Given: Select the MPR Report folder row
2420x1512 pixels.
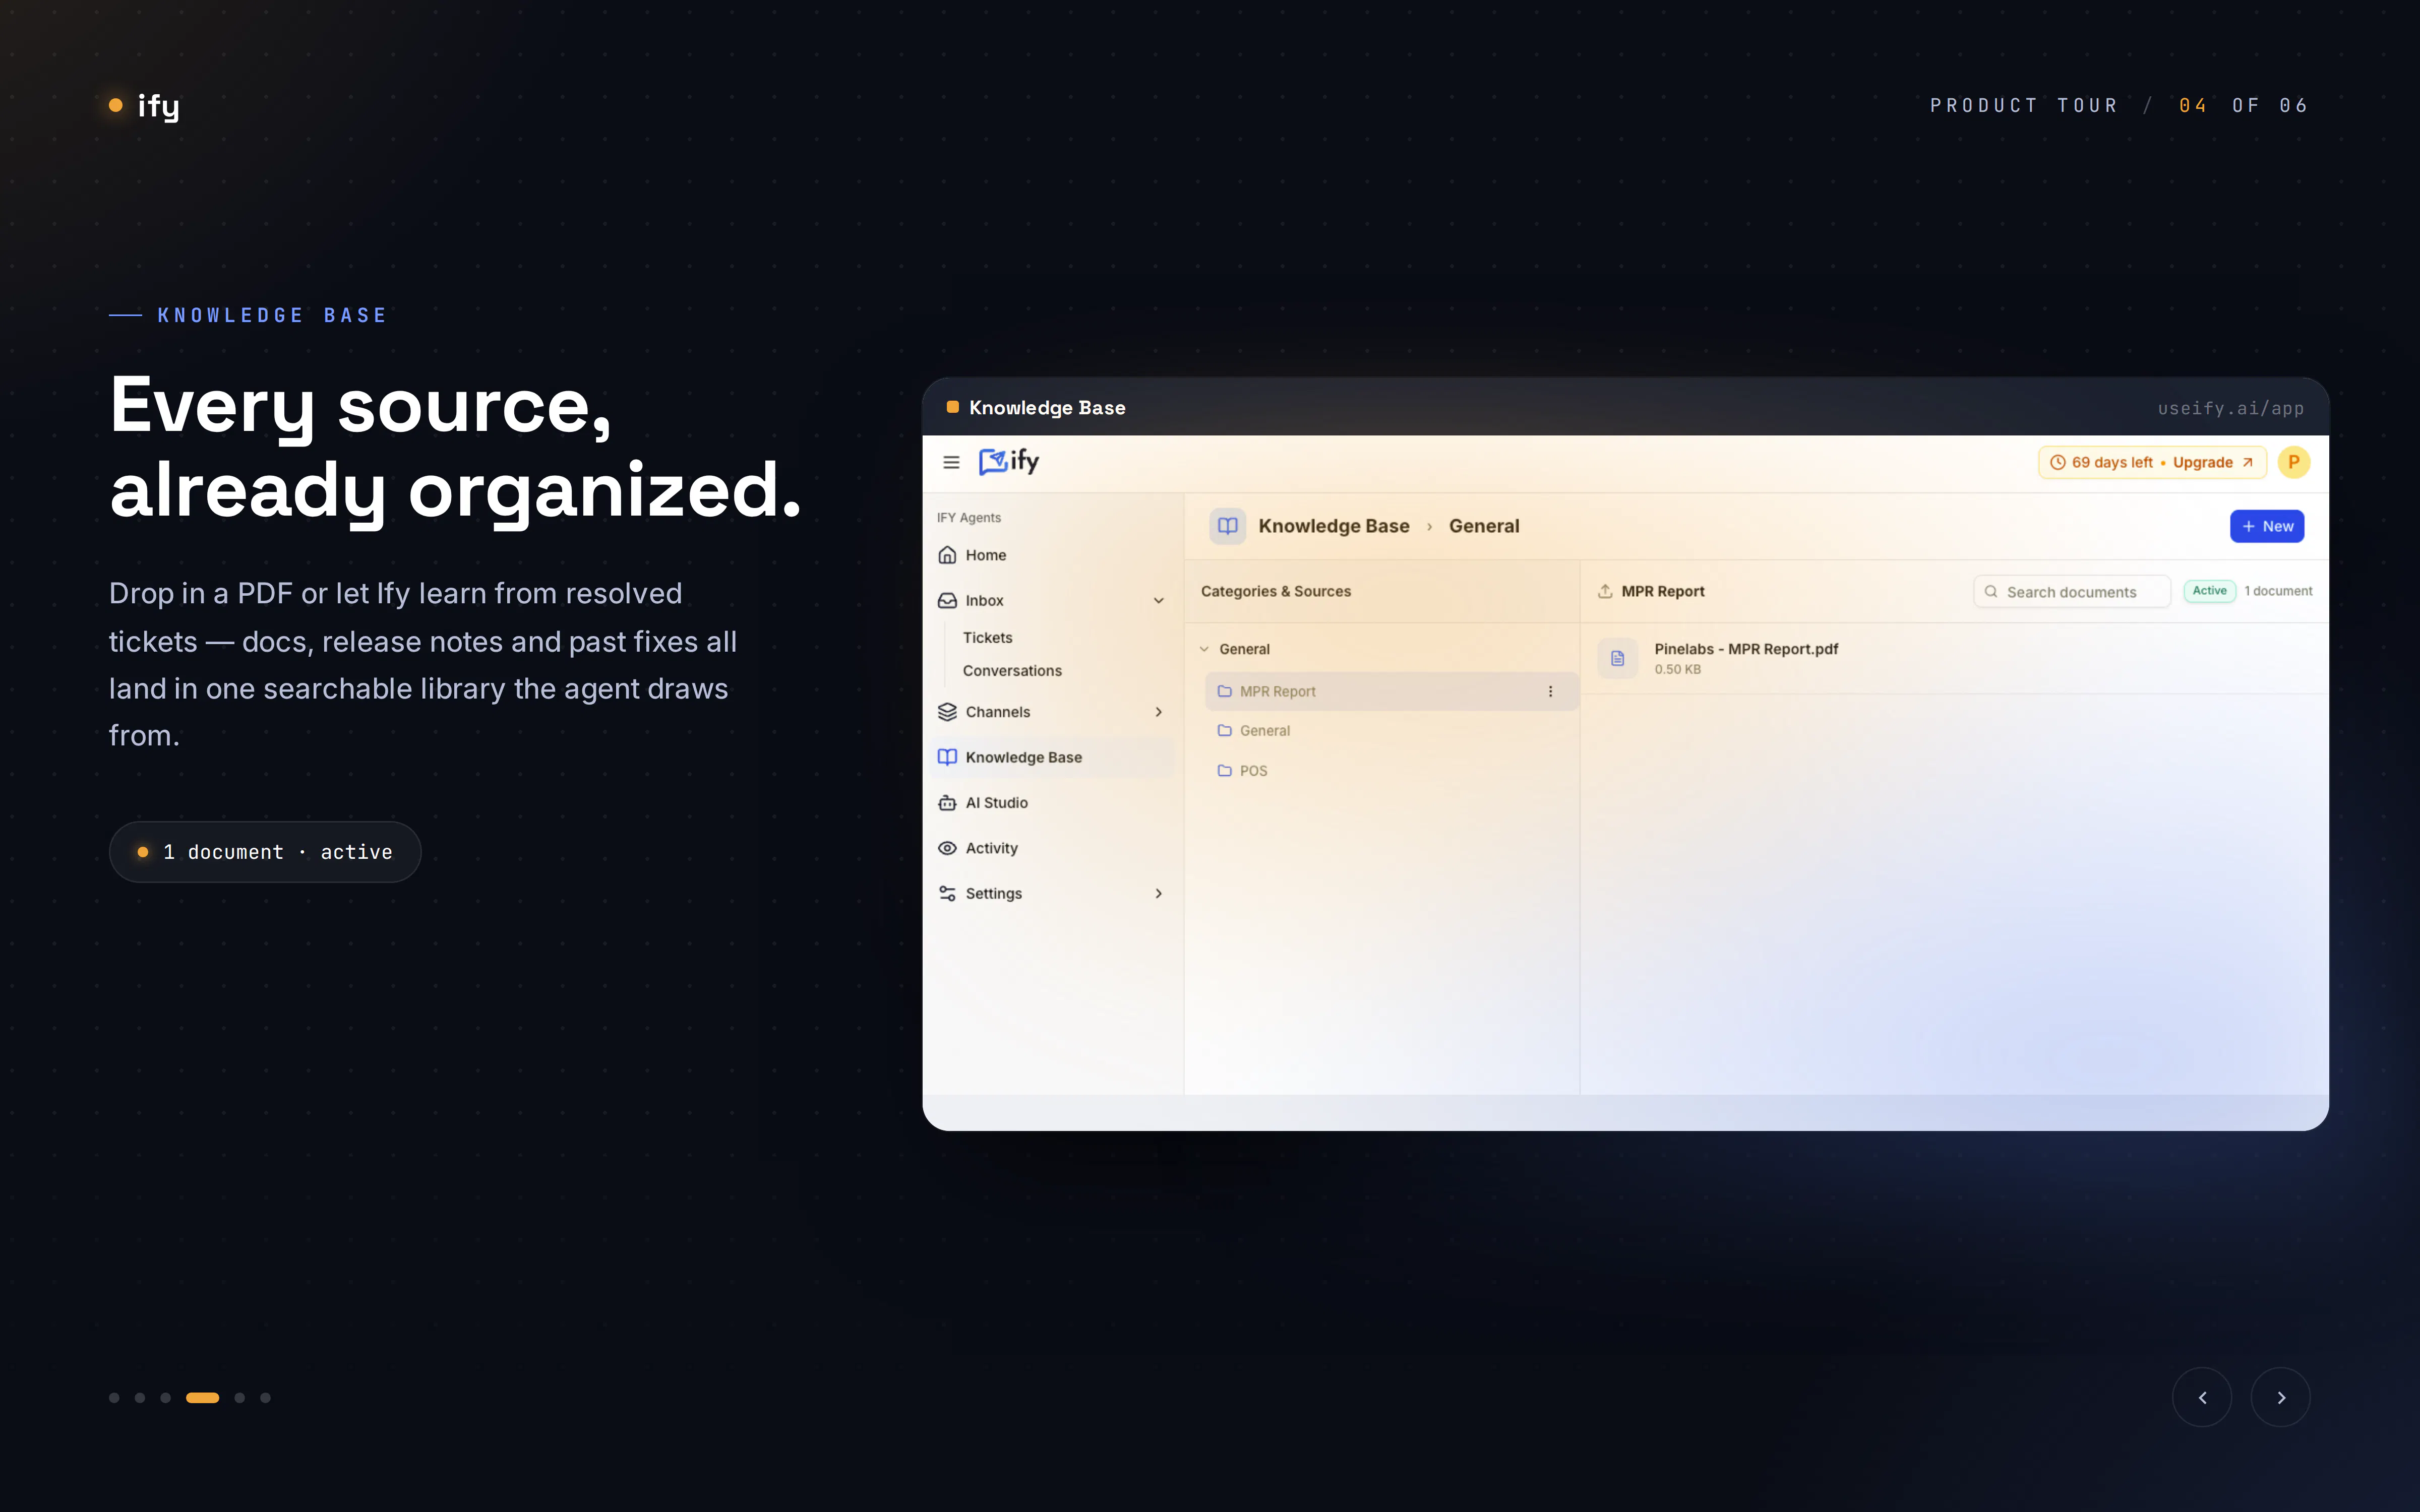Looking at the screenshot, I should [1392, 691].
